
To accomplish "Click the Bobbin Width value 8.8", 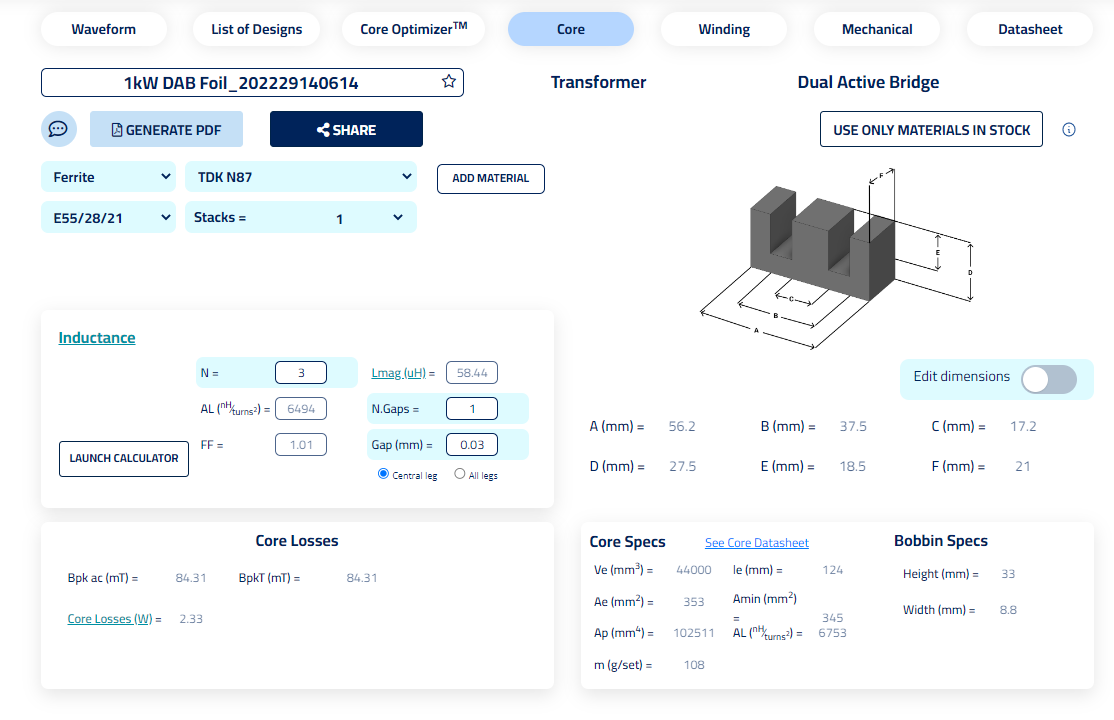I will click(1008, 610).
